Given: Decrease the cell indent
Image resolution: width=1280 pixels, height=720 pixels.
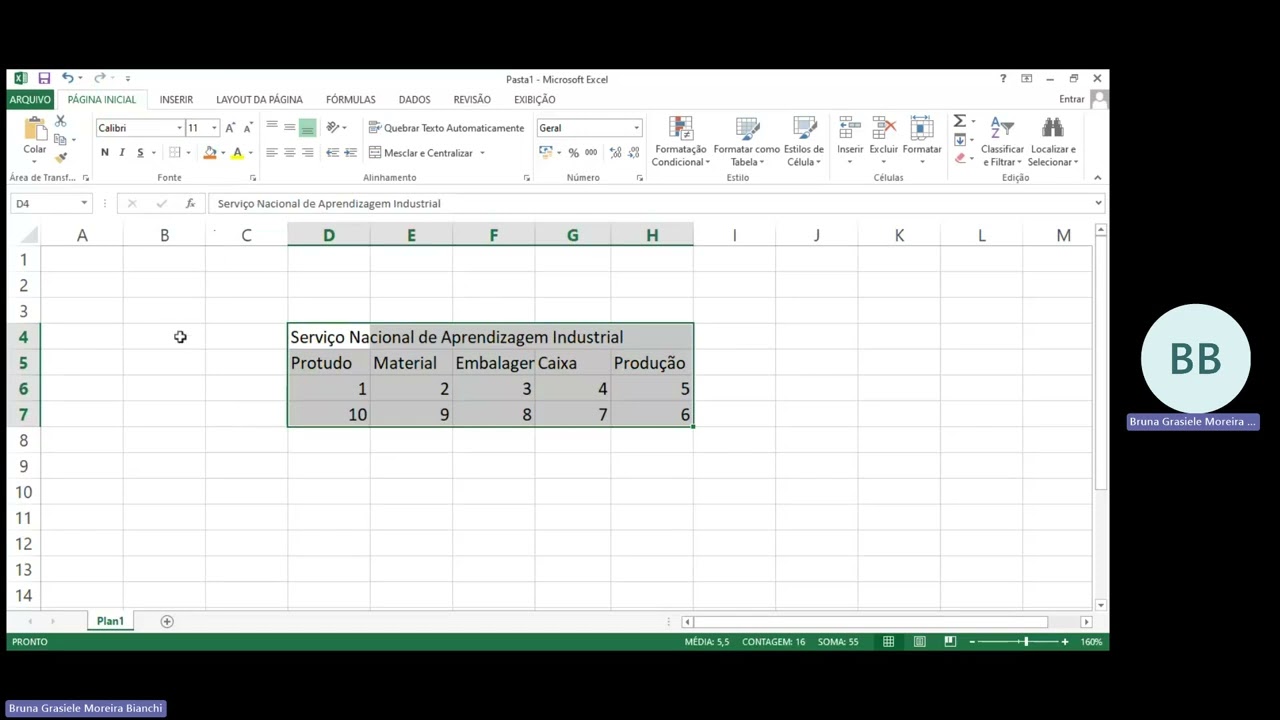Looking at the screenshot, I should tap(333, 153).
